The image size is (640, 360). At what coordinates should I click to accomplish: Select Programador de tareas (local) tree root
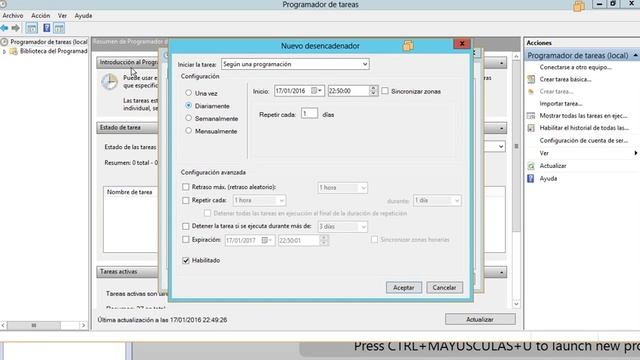[x=49, y=42]
